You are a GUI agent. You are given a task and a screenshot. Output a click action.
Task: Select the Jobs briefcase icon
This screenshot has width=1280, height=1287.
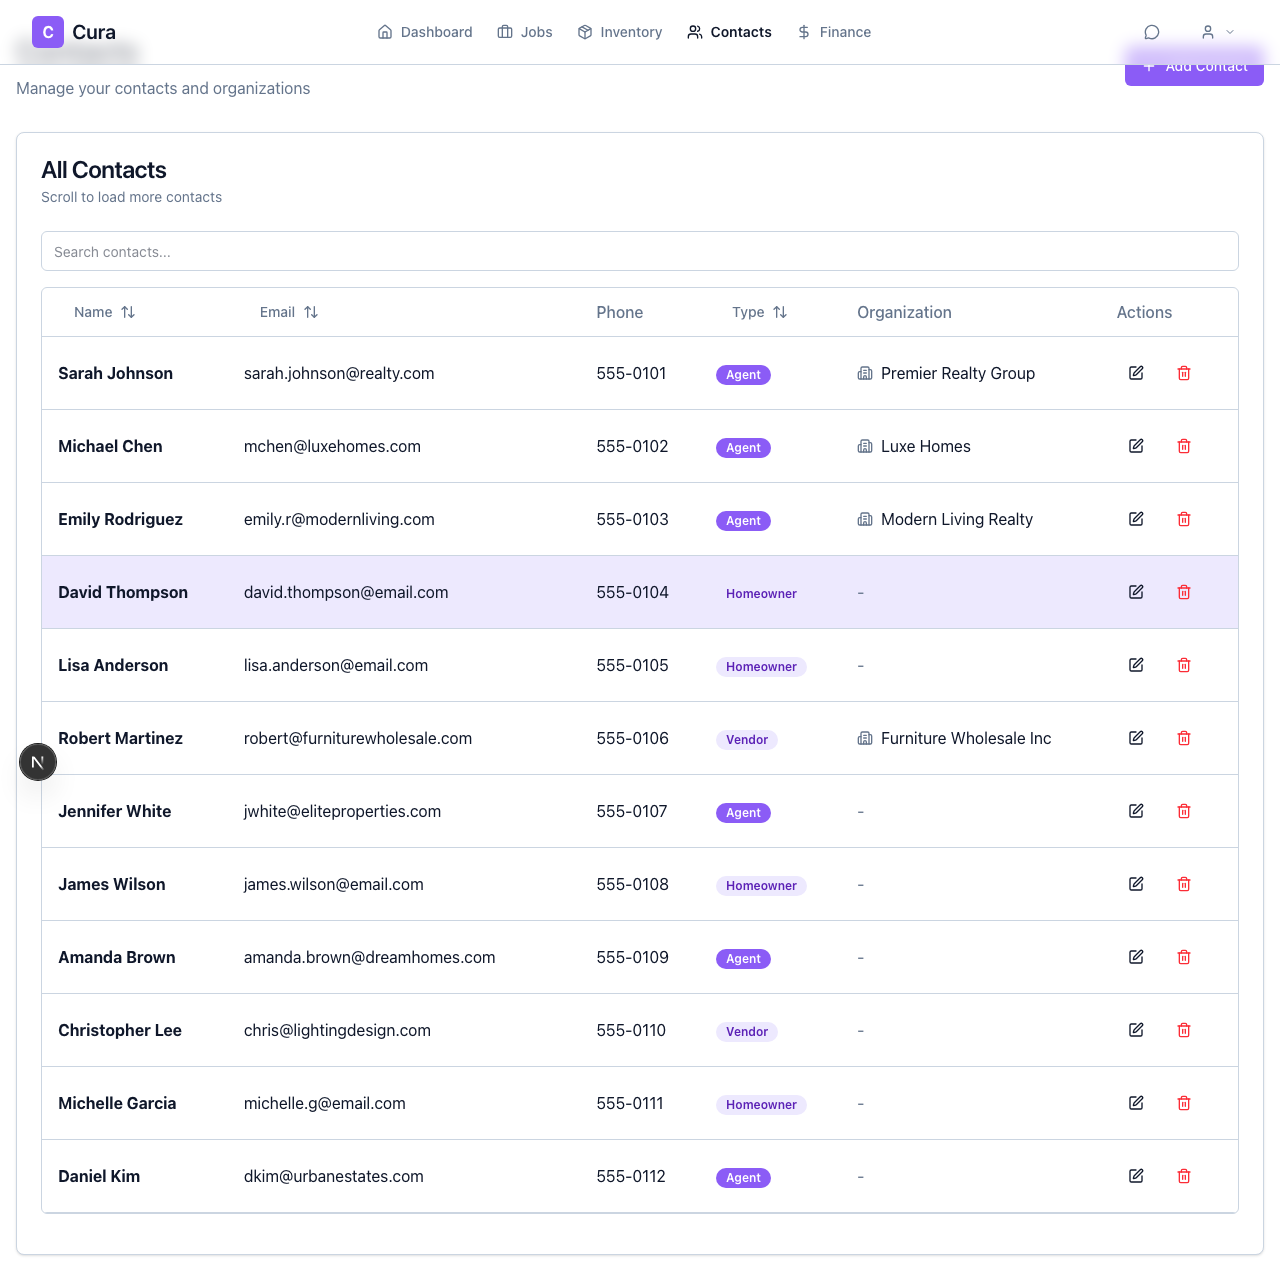(x=505, y=32)
